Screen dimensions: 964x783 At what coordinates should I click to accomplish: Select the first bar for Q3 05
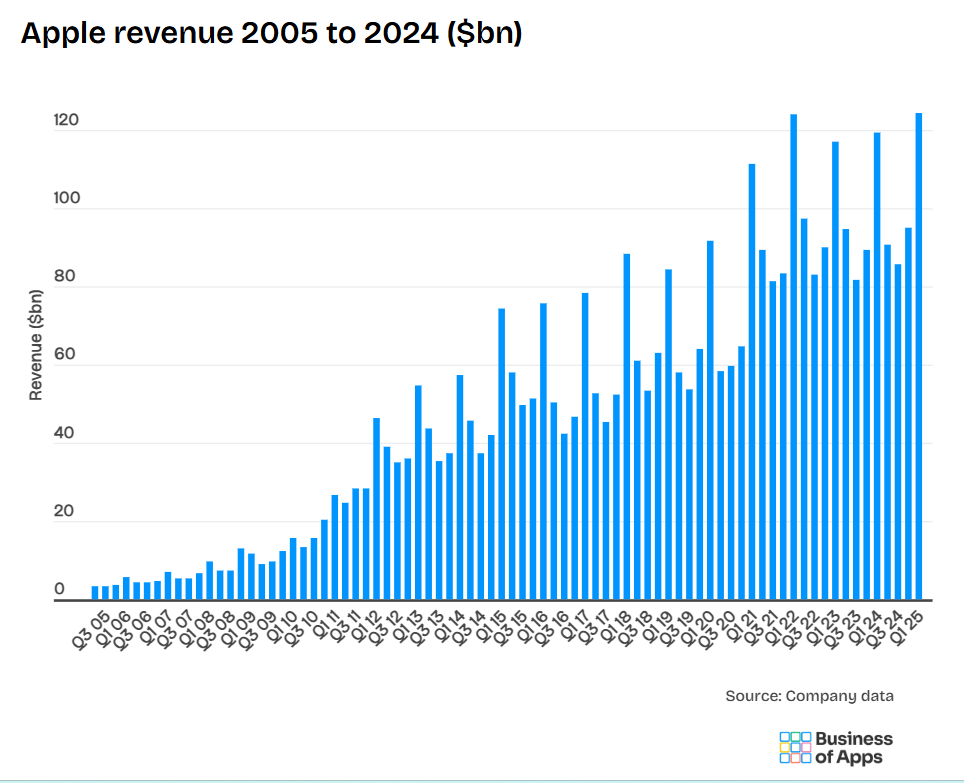click(95, 593)
